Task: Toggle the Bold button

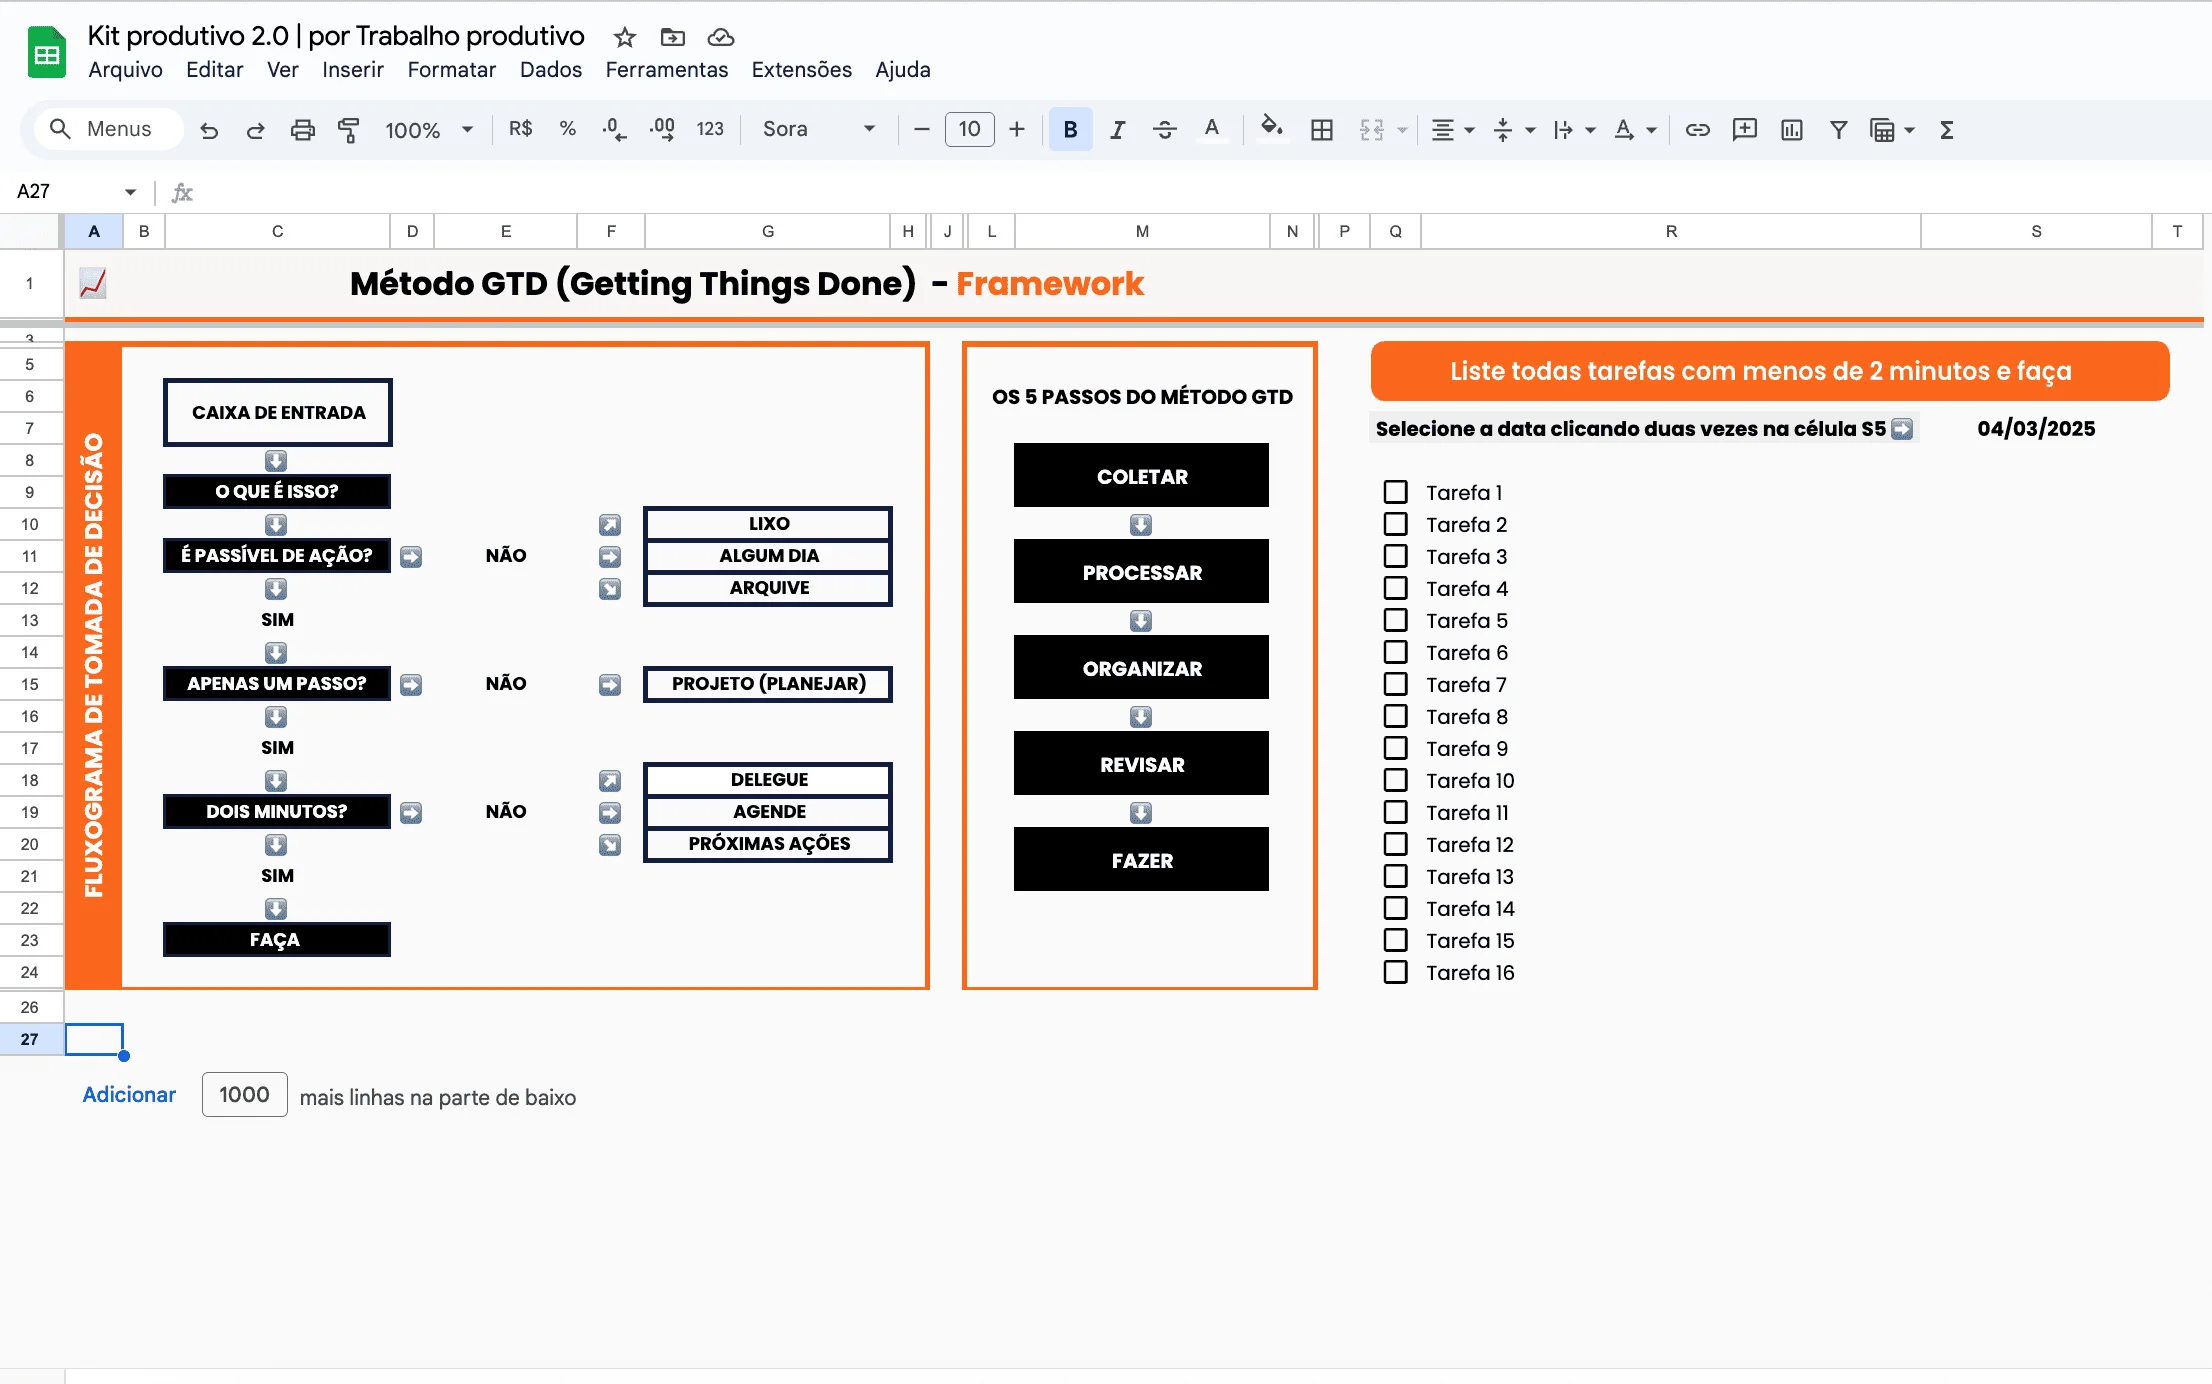Action: pos(1070,129)
